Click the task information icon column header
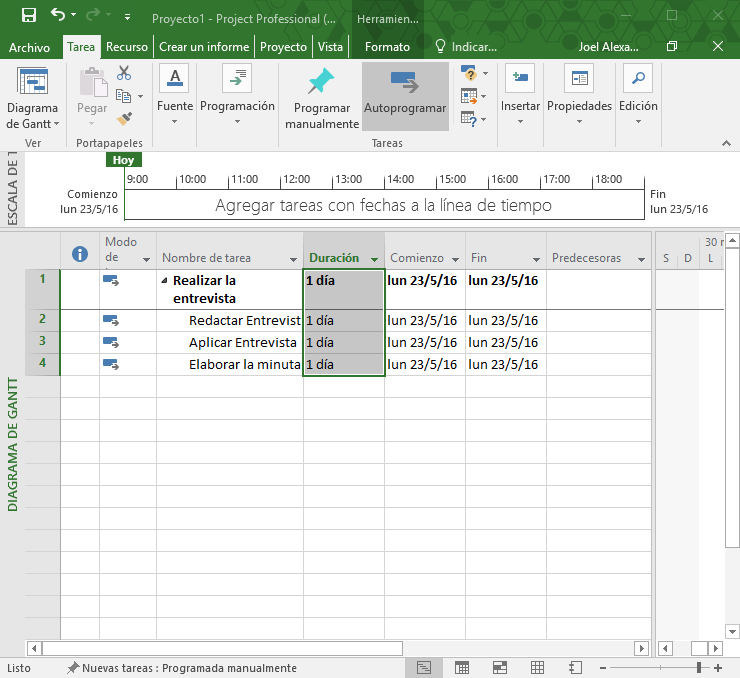Viewport: 740px width, 678px height. coord(81,255)
